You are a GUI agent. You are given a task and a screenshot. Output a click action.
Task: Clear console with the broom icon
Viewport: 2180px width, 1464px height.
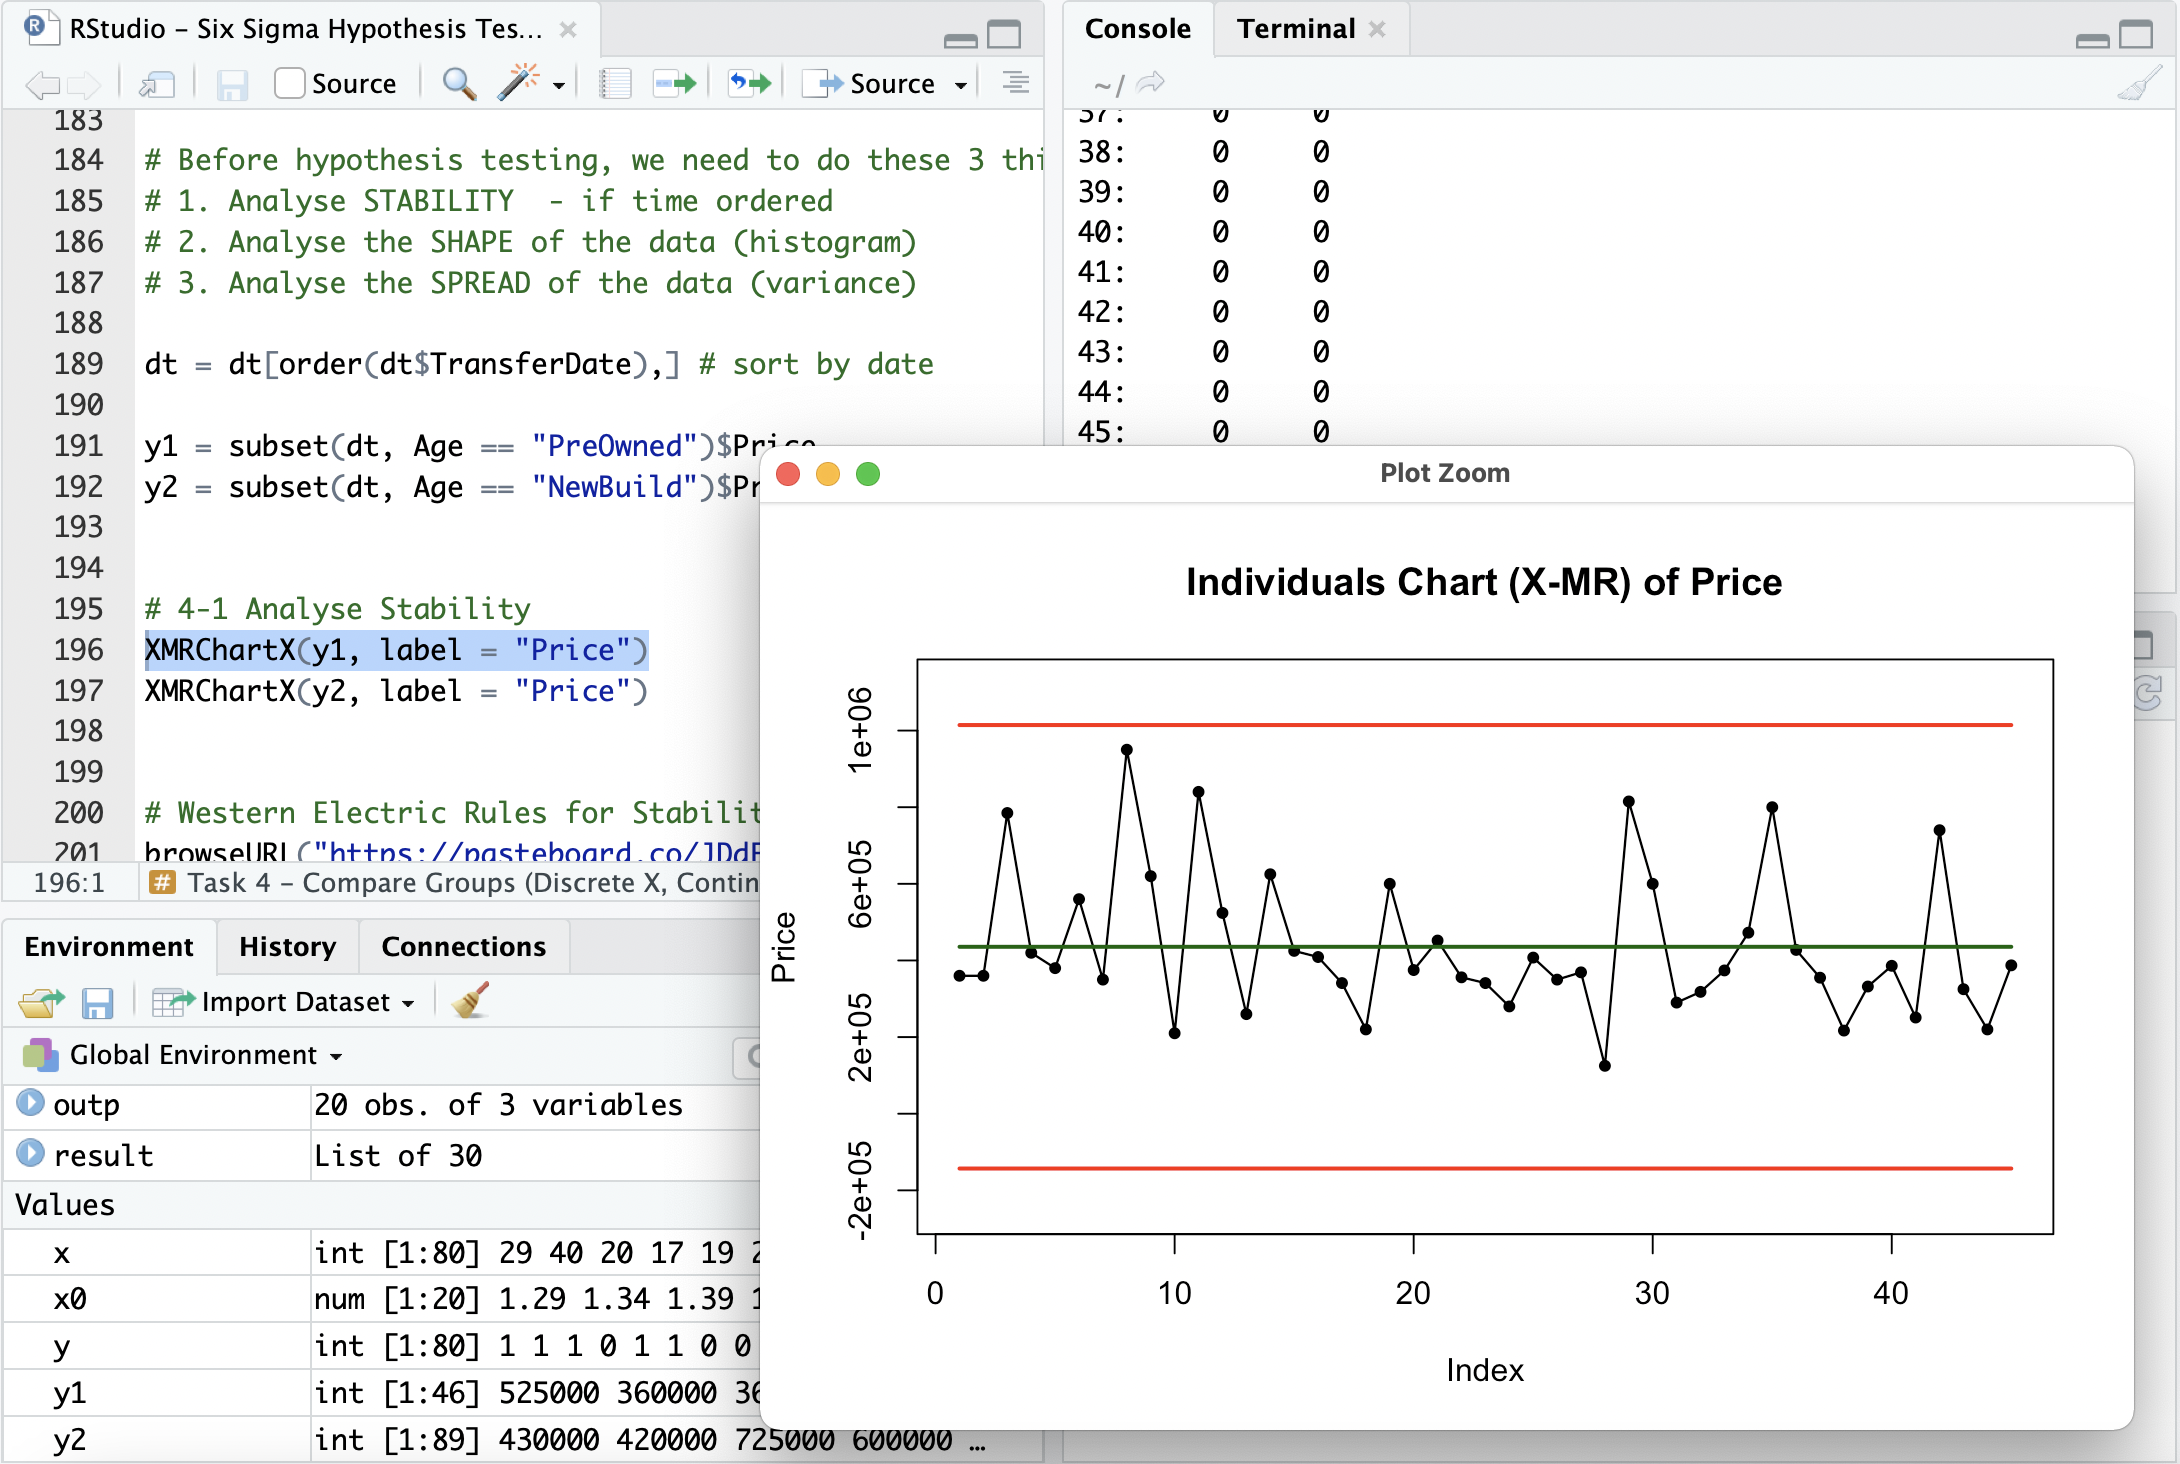point(2139,85)
